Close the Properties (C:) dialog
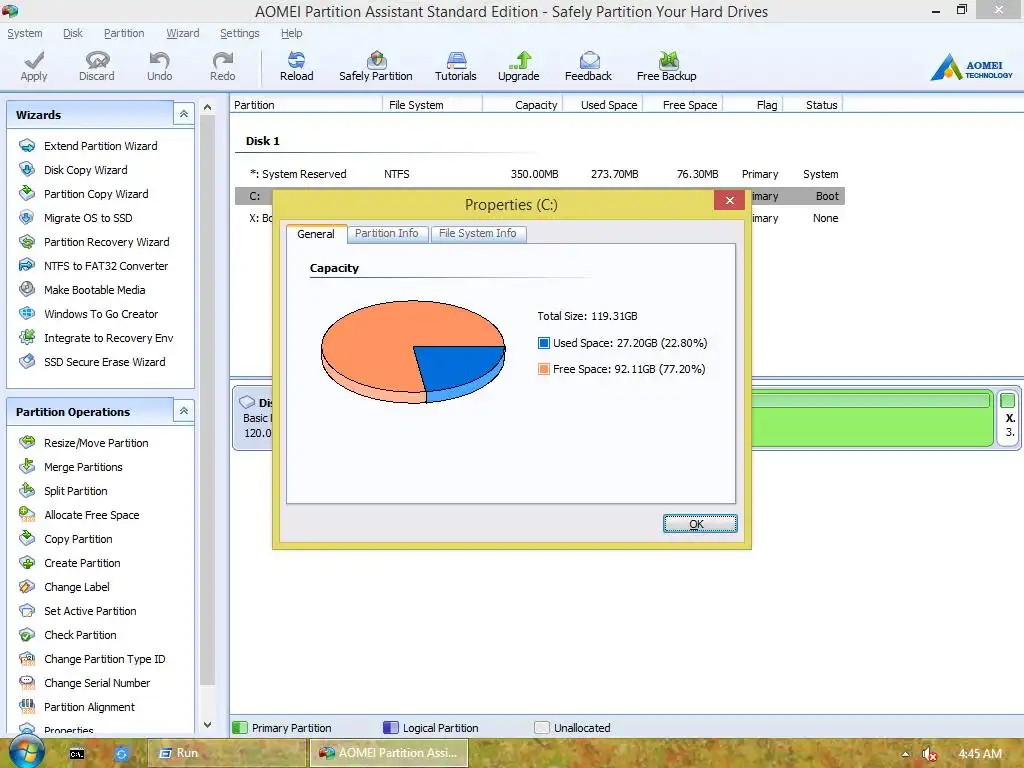This screenshot has width=1024, height=768. tap(729, 200)
